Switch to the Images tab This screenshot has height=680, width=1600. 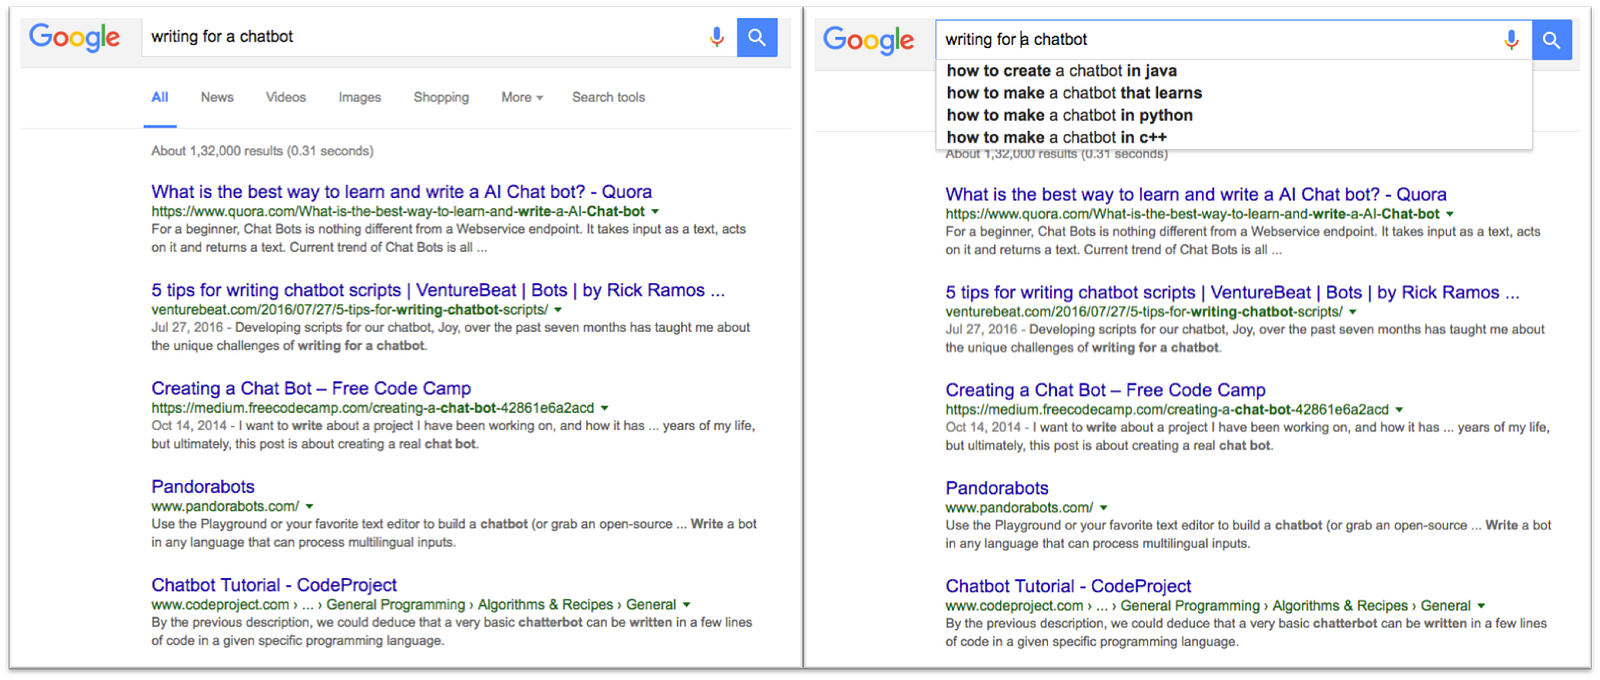[360, 97]
